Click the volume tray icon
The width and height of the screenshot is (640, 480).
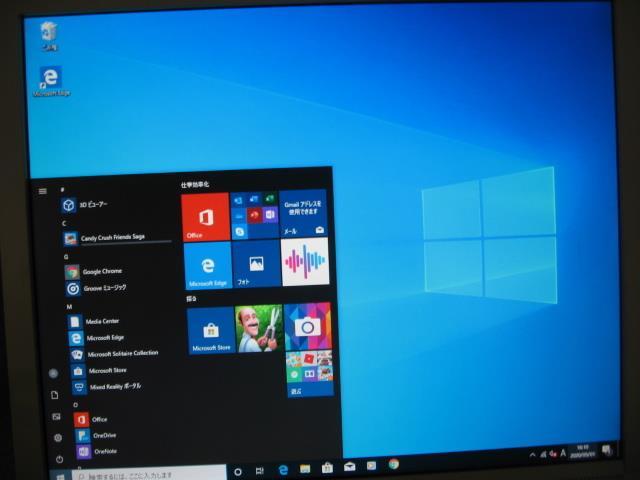coord(553,453)
